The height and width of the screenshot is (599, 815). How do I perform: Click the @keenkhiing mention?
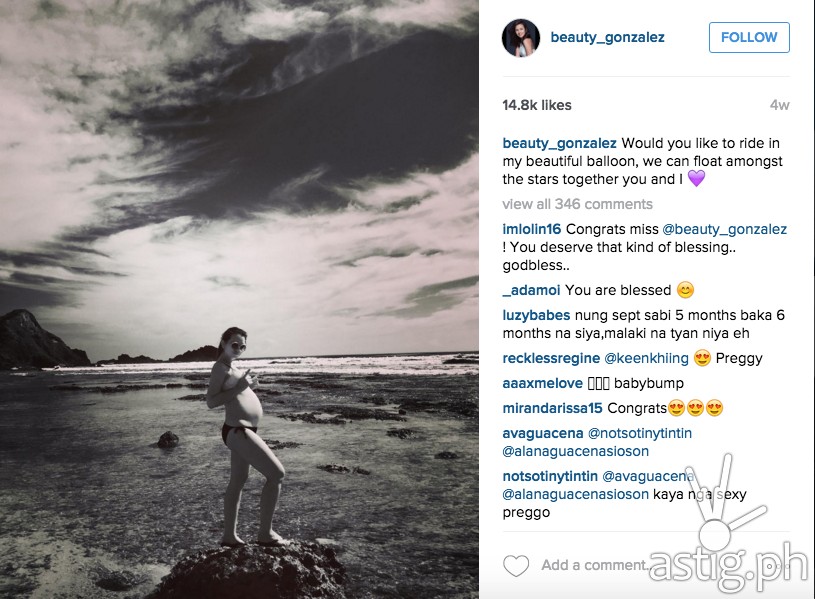click(x=646, y=358)
